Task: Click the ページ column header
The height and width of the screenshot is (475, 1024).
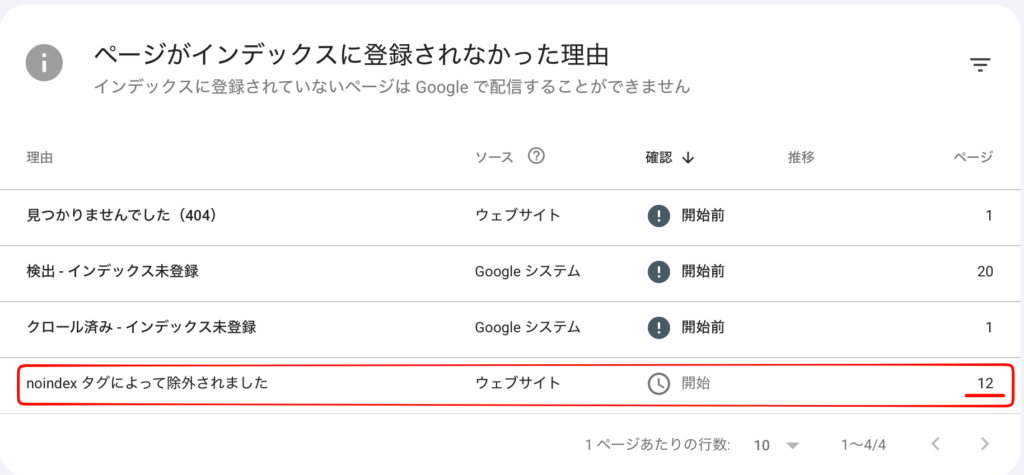Action: pyautogui.click(x=972, y=157)
